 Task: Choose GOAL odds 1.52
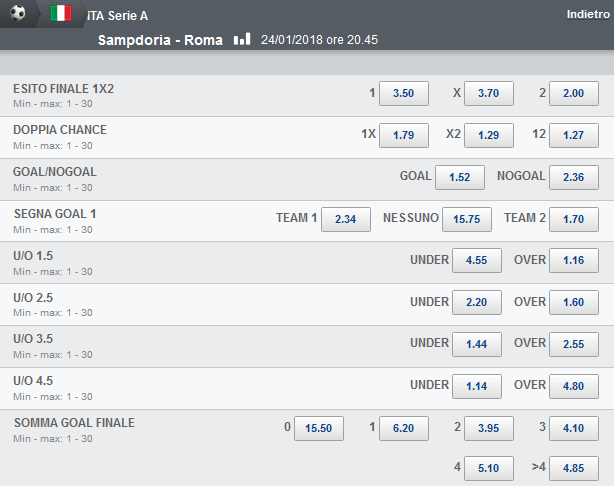coord(460,177)
